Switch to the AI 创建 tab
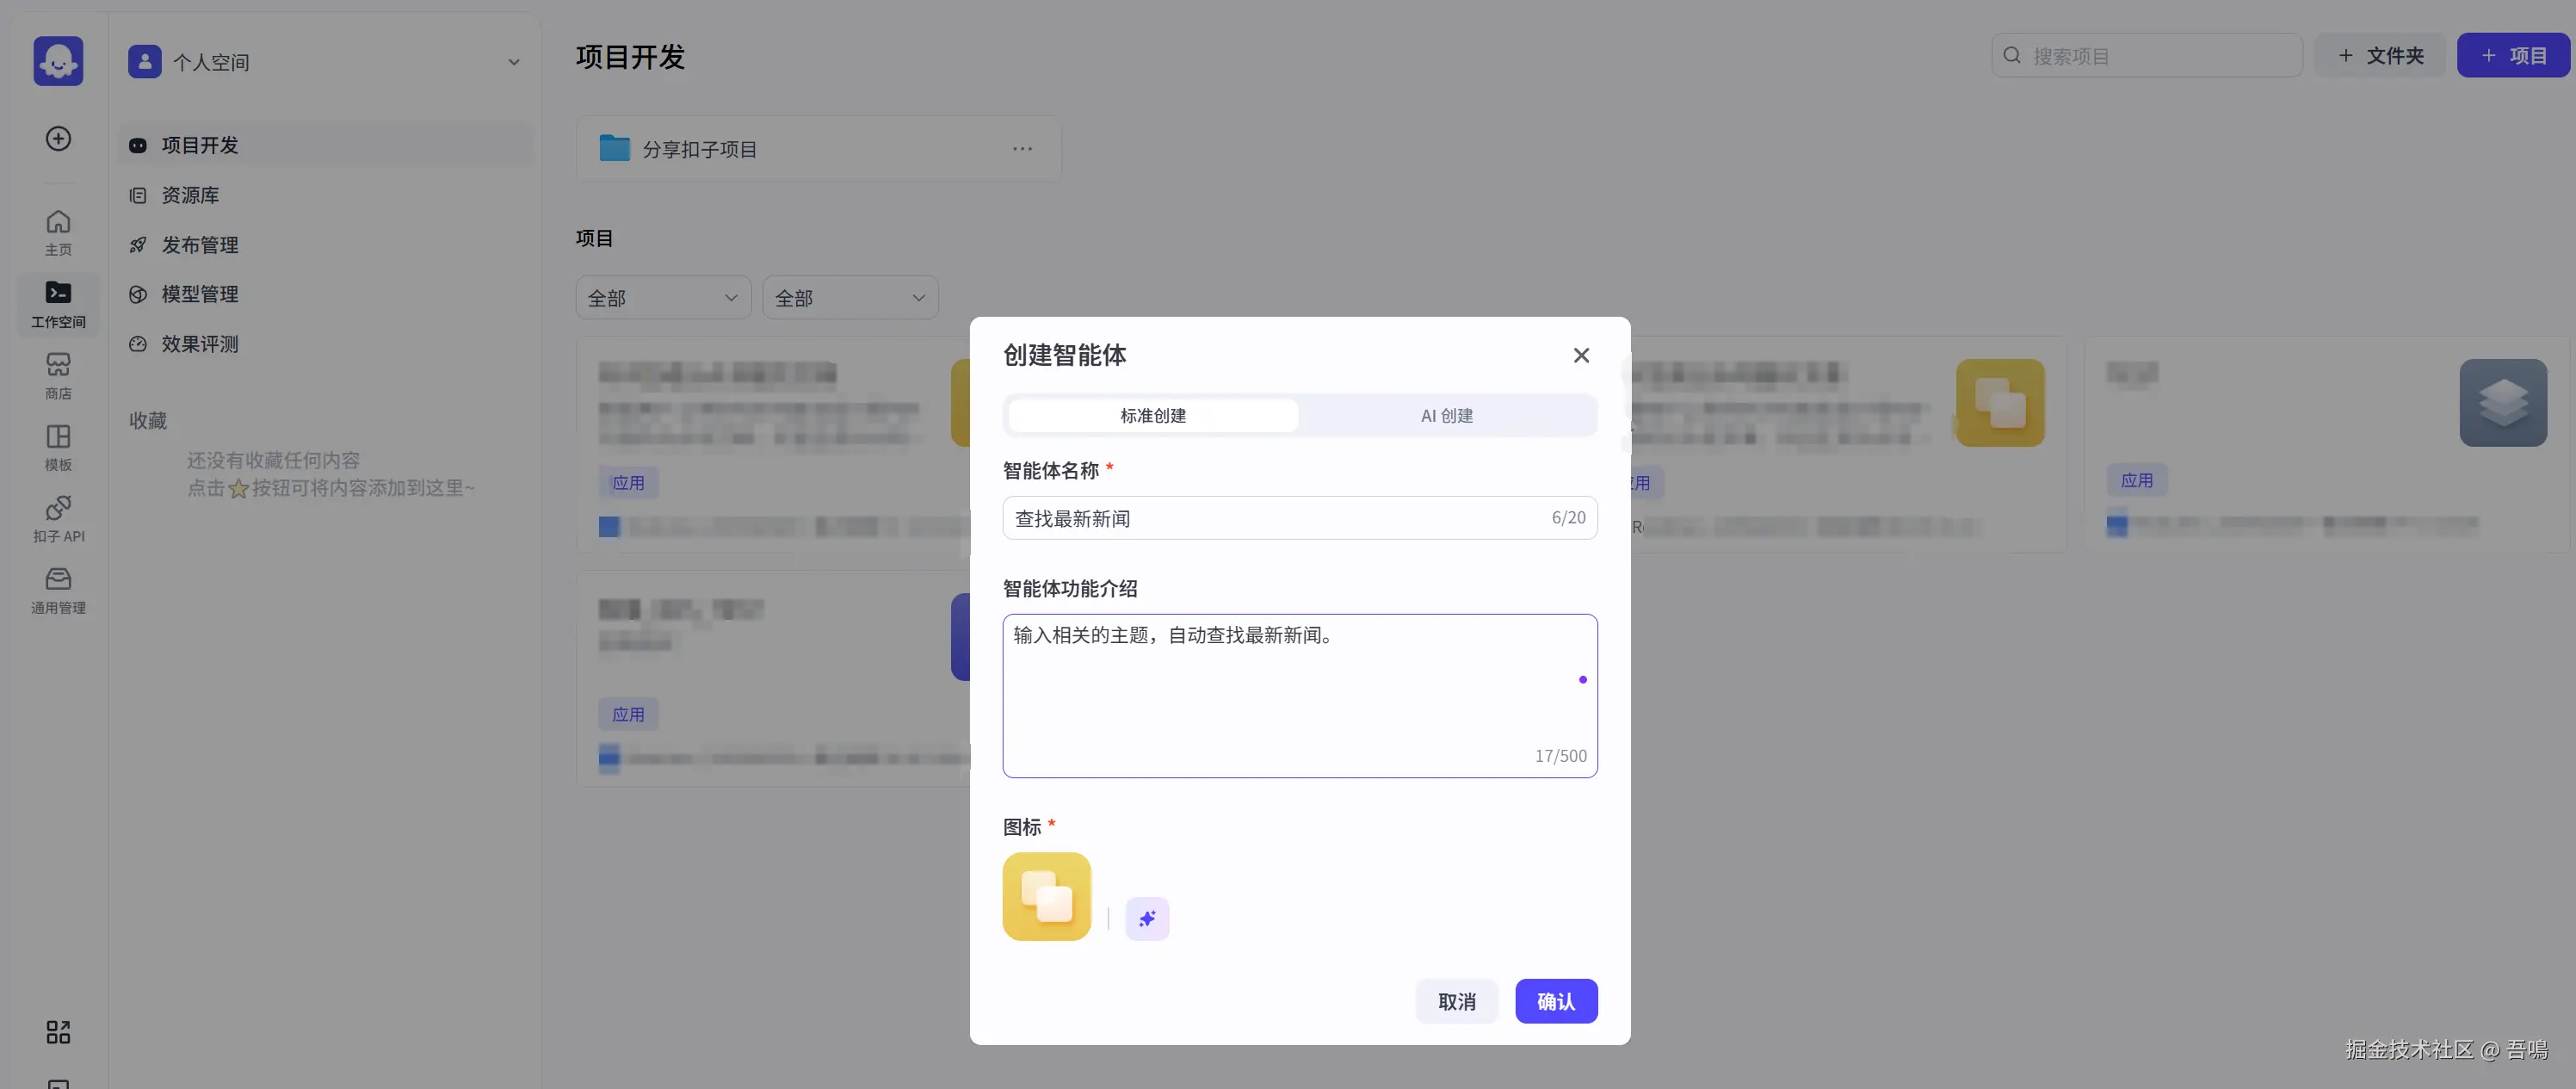The width and height of the screenshot is (2576, 1089). 1446,415
